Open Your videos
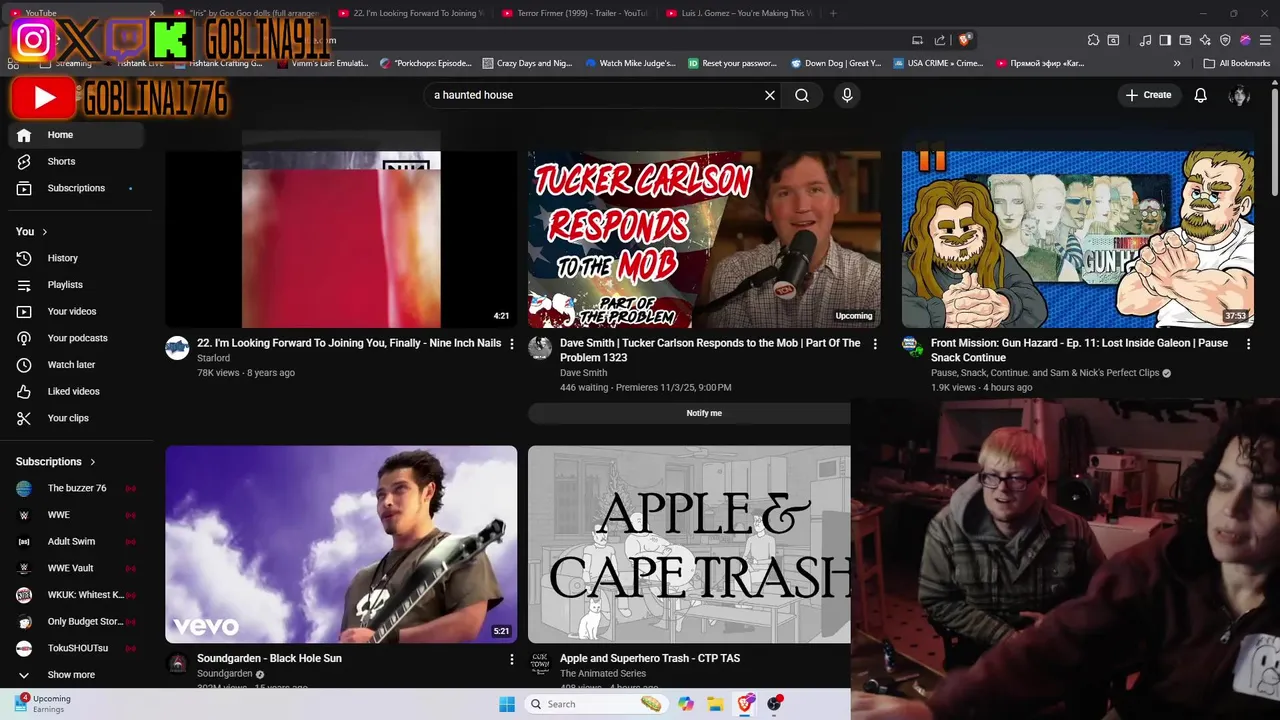This screenshot has width=1280, height=720. coord(77,311)
